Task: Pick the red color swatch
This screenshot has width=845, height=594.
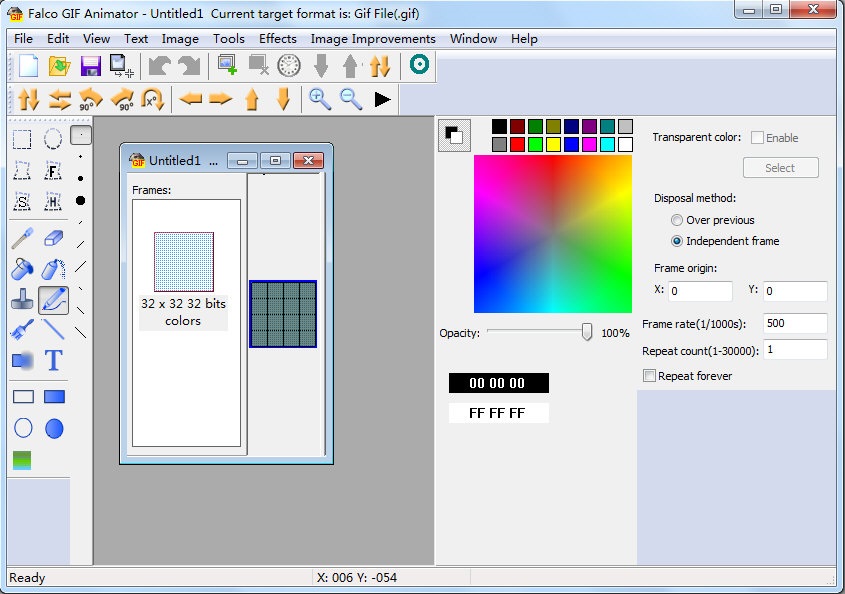Action: point(517,144)
